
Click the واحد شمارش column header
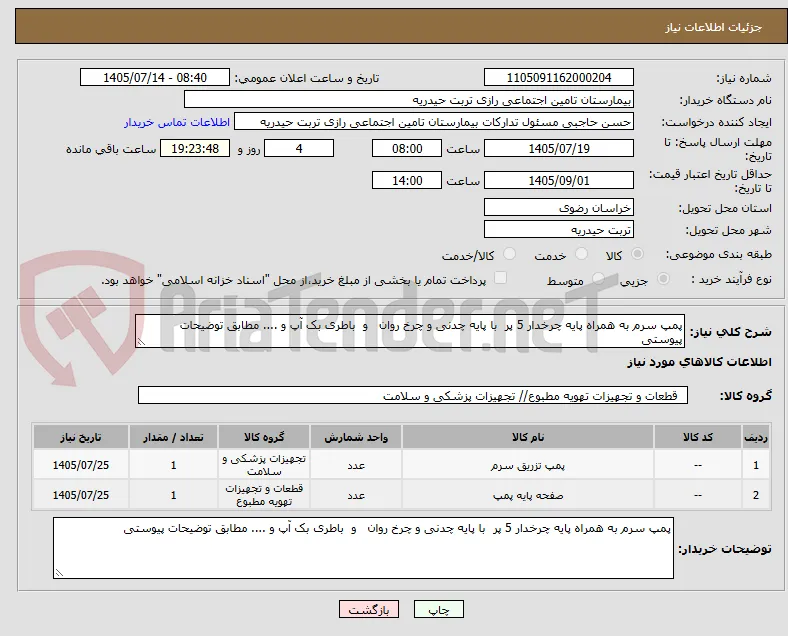356,437
